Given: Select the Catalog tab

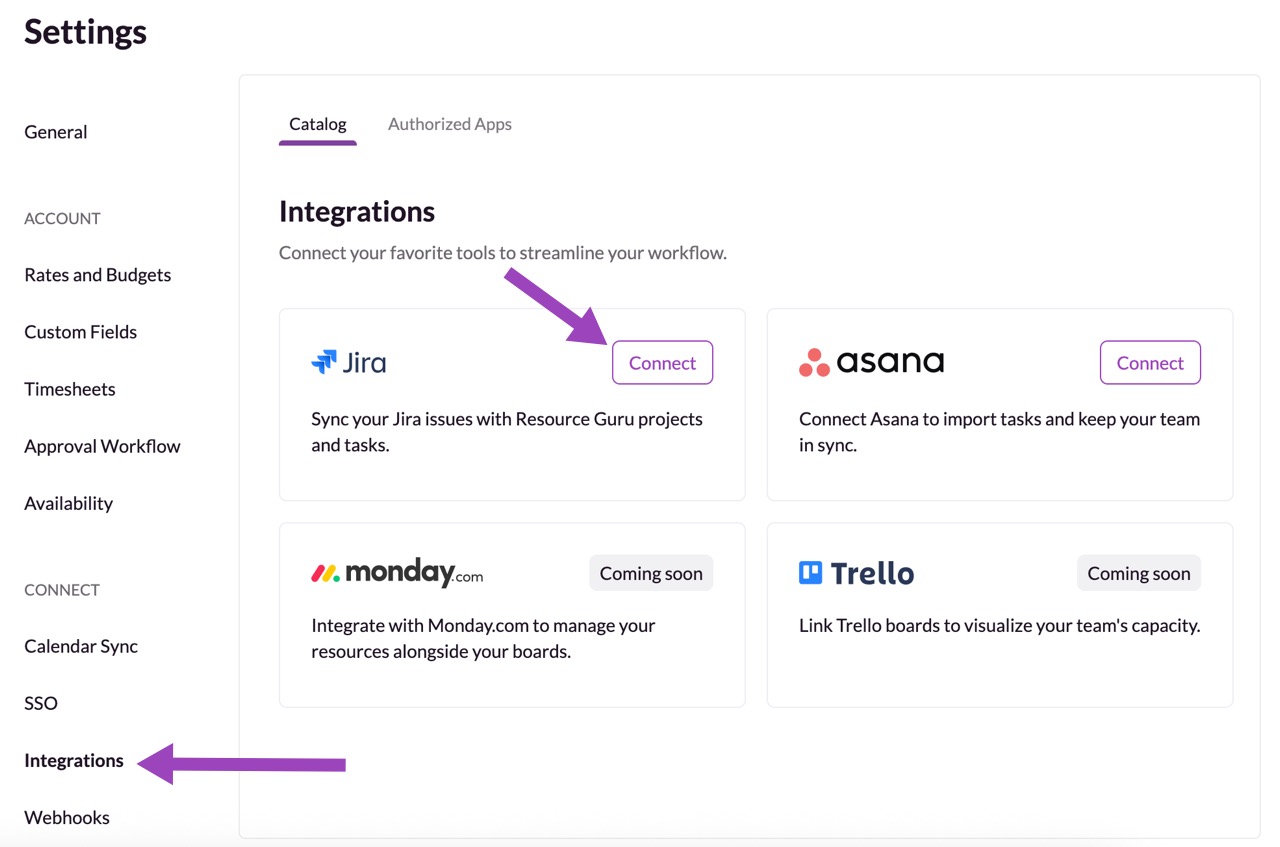Looking at the screenshot, I should click(x=318, y=124).
